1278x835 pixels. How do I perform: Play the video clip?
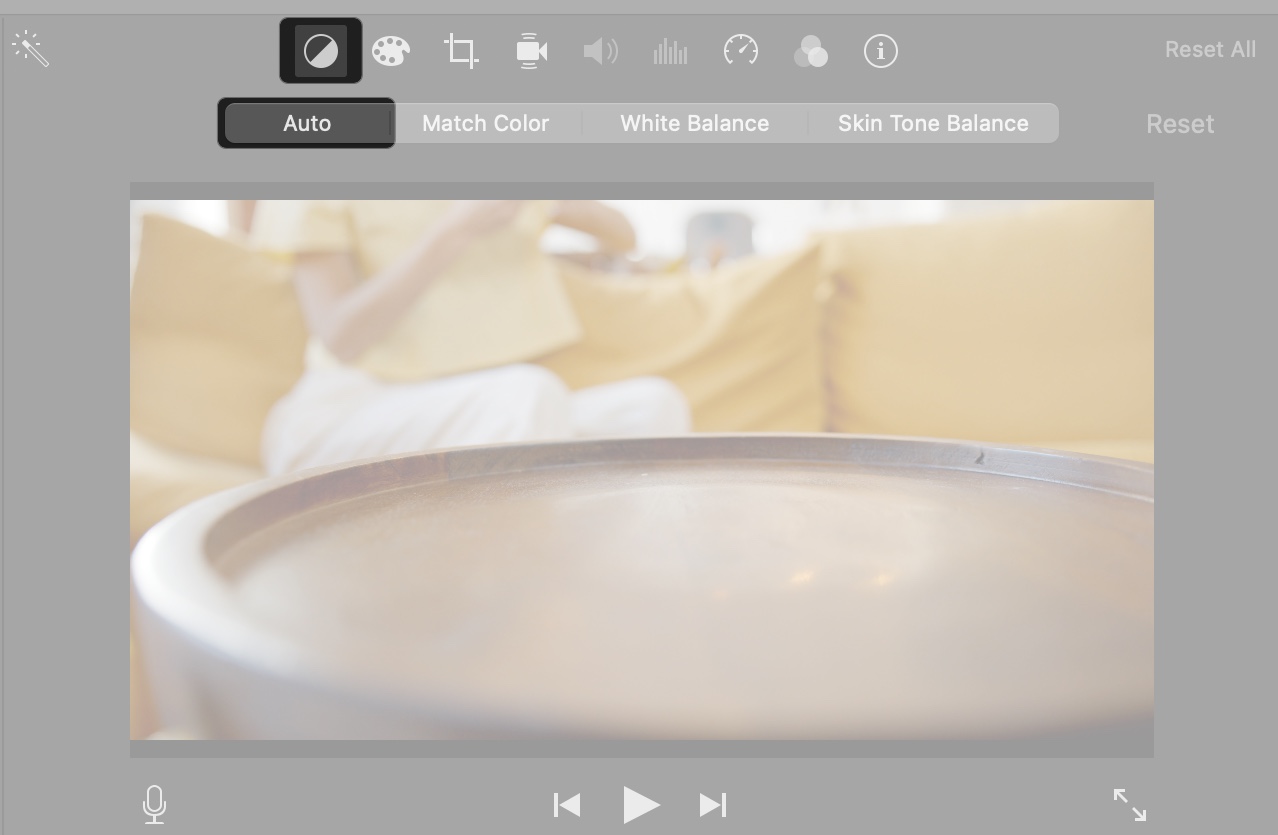click(x=641, y=804)
